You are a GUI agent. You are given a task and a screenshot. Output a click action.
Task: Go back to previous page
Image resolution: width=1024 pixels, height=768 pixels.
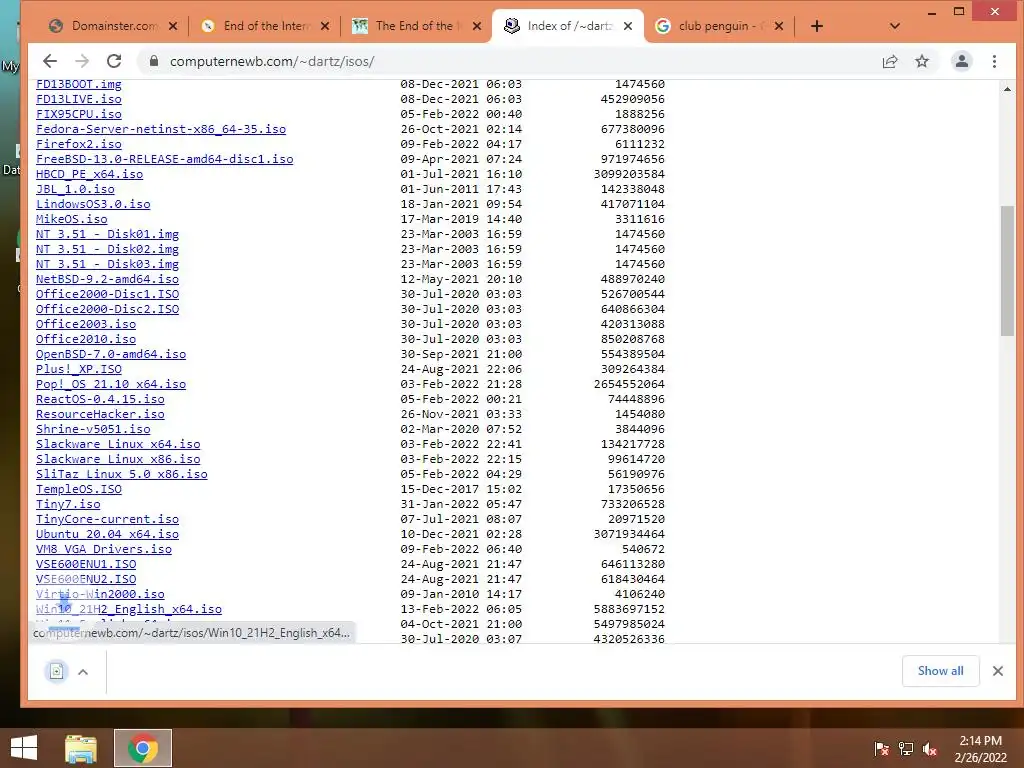[x=50, y=61]
